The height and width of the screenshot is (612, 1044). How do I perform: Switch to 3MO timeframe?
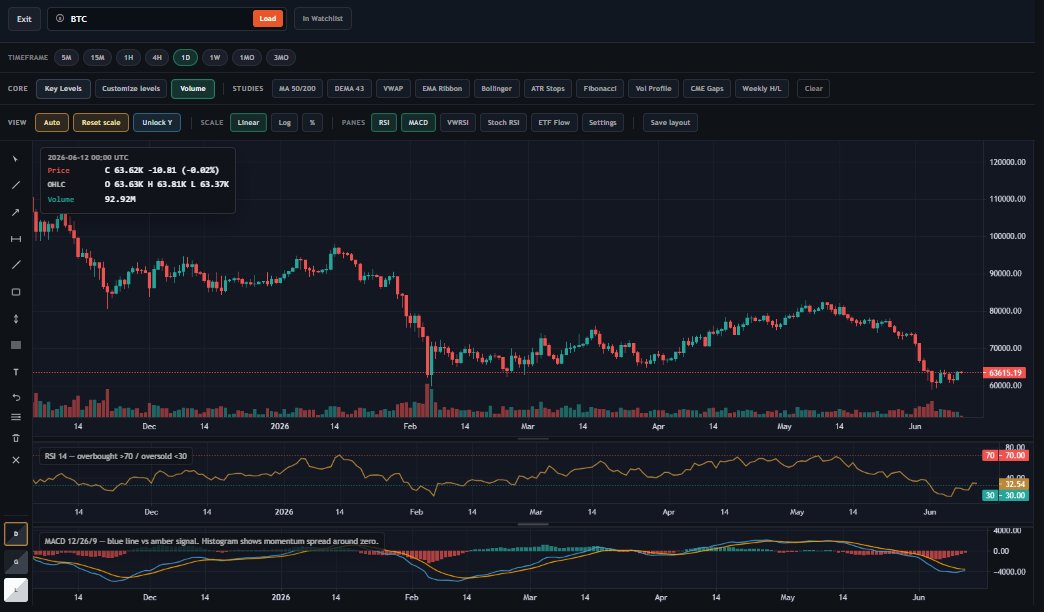pos(281,58)
